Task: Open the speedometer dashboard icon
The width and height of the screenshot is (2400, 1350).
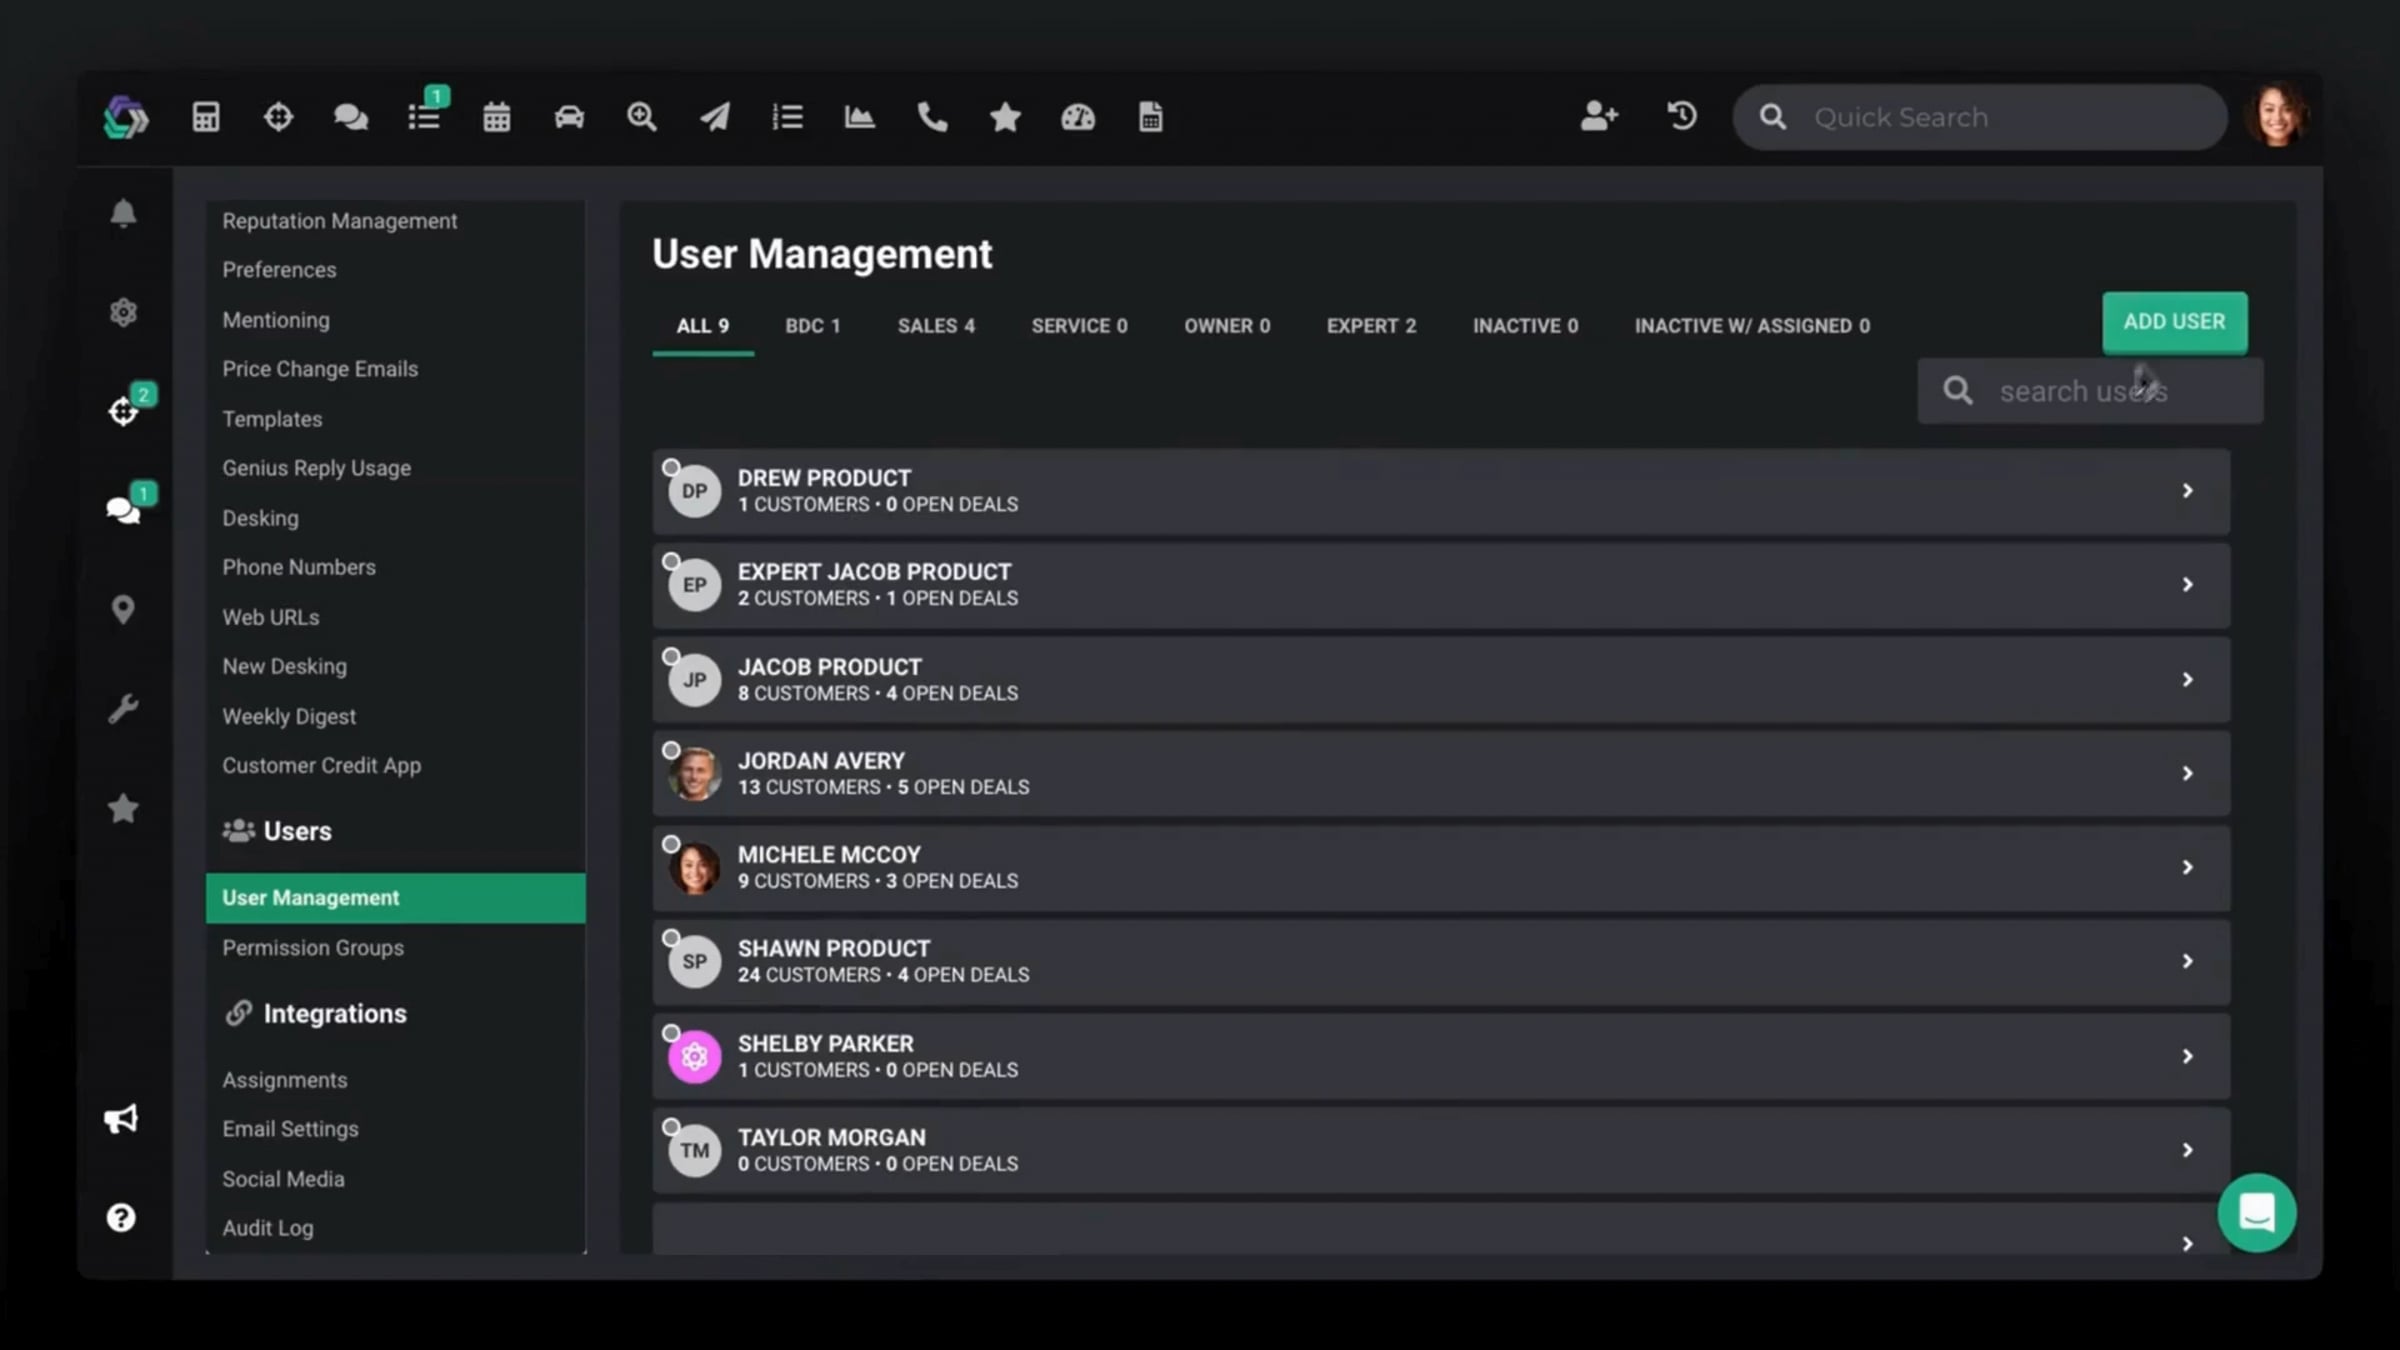Action: point(1078,117)
